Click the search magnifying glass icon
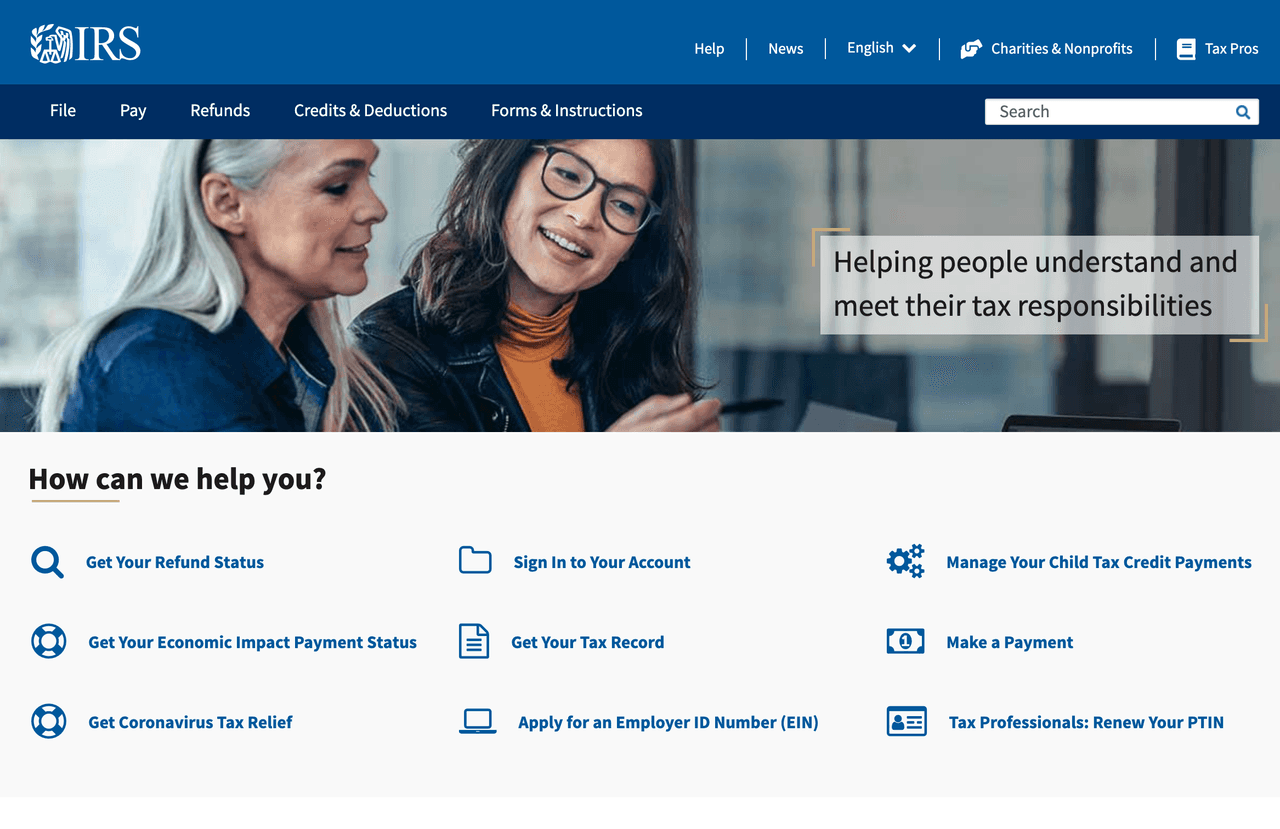 click(x=1242, y=112)
